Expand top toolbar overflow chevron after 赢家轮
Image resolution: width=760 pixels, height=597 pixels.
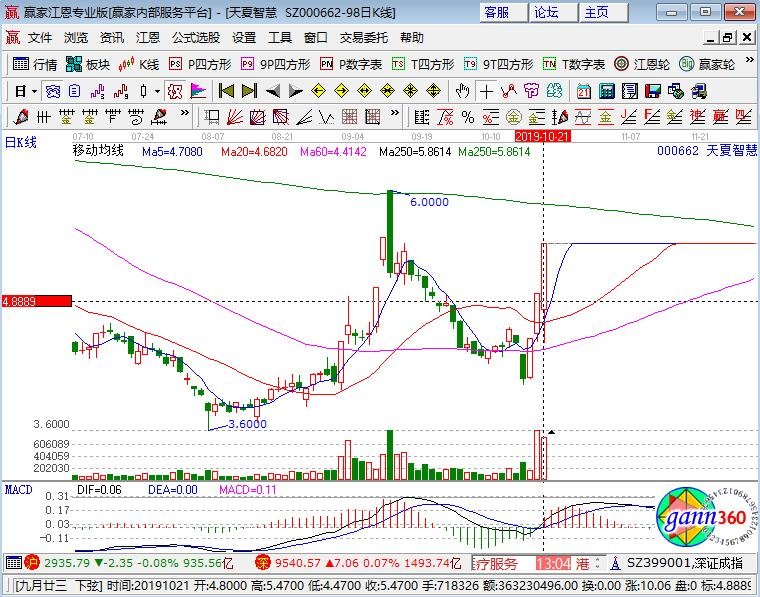[749, 60]
